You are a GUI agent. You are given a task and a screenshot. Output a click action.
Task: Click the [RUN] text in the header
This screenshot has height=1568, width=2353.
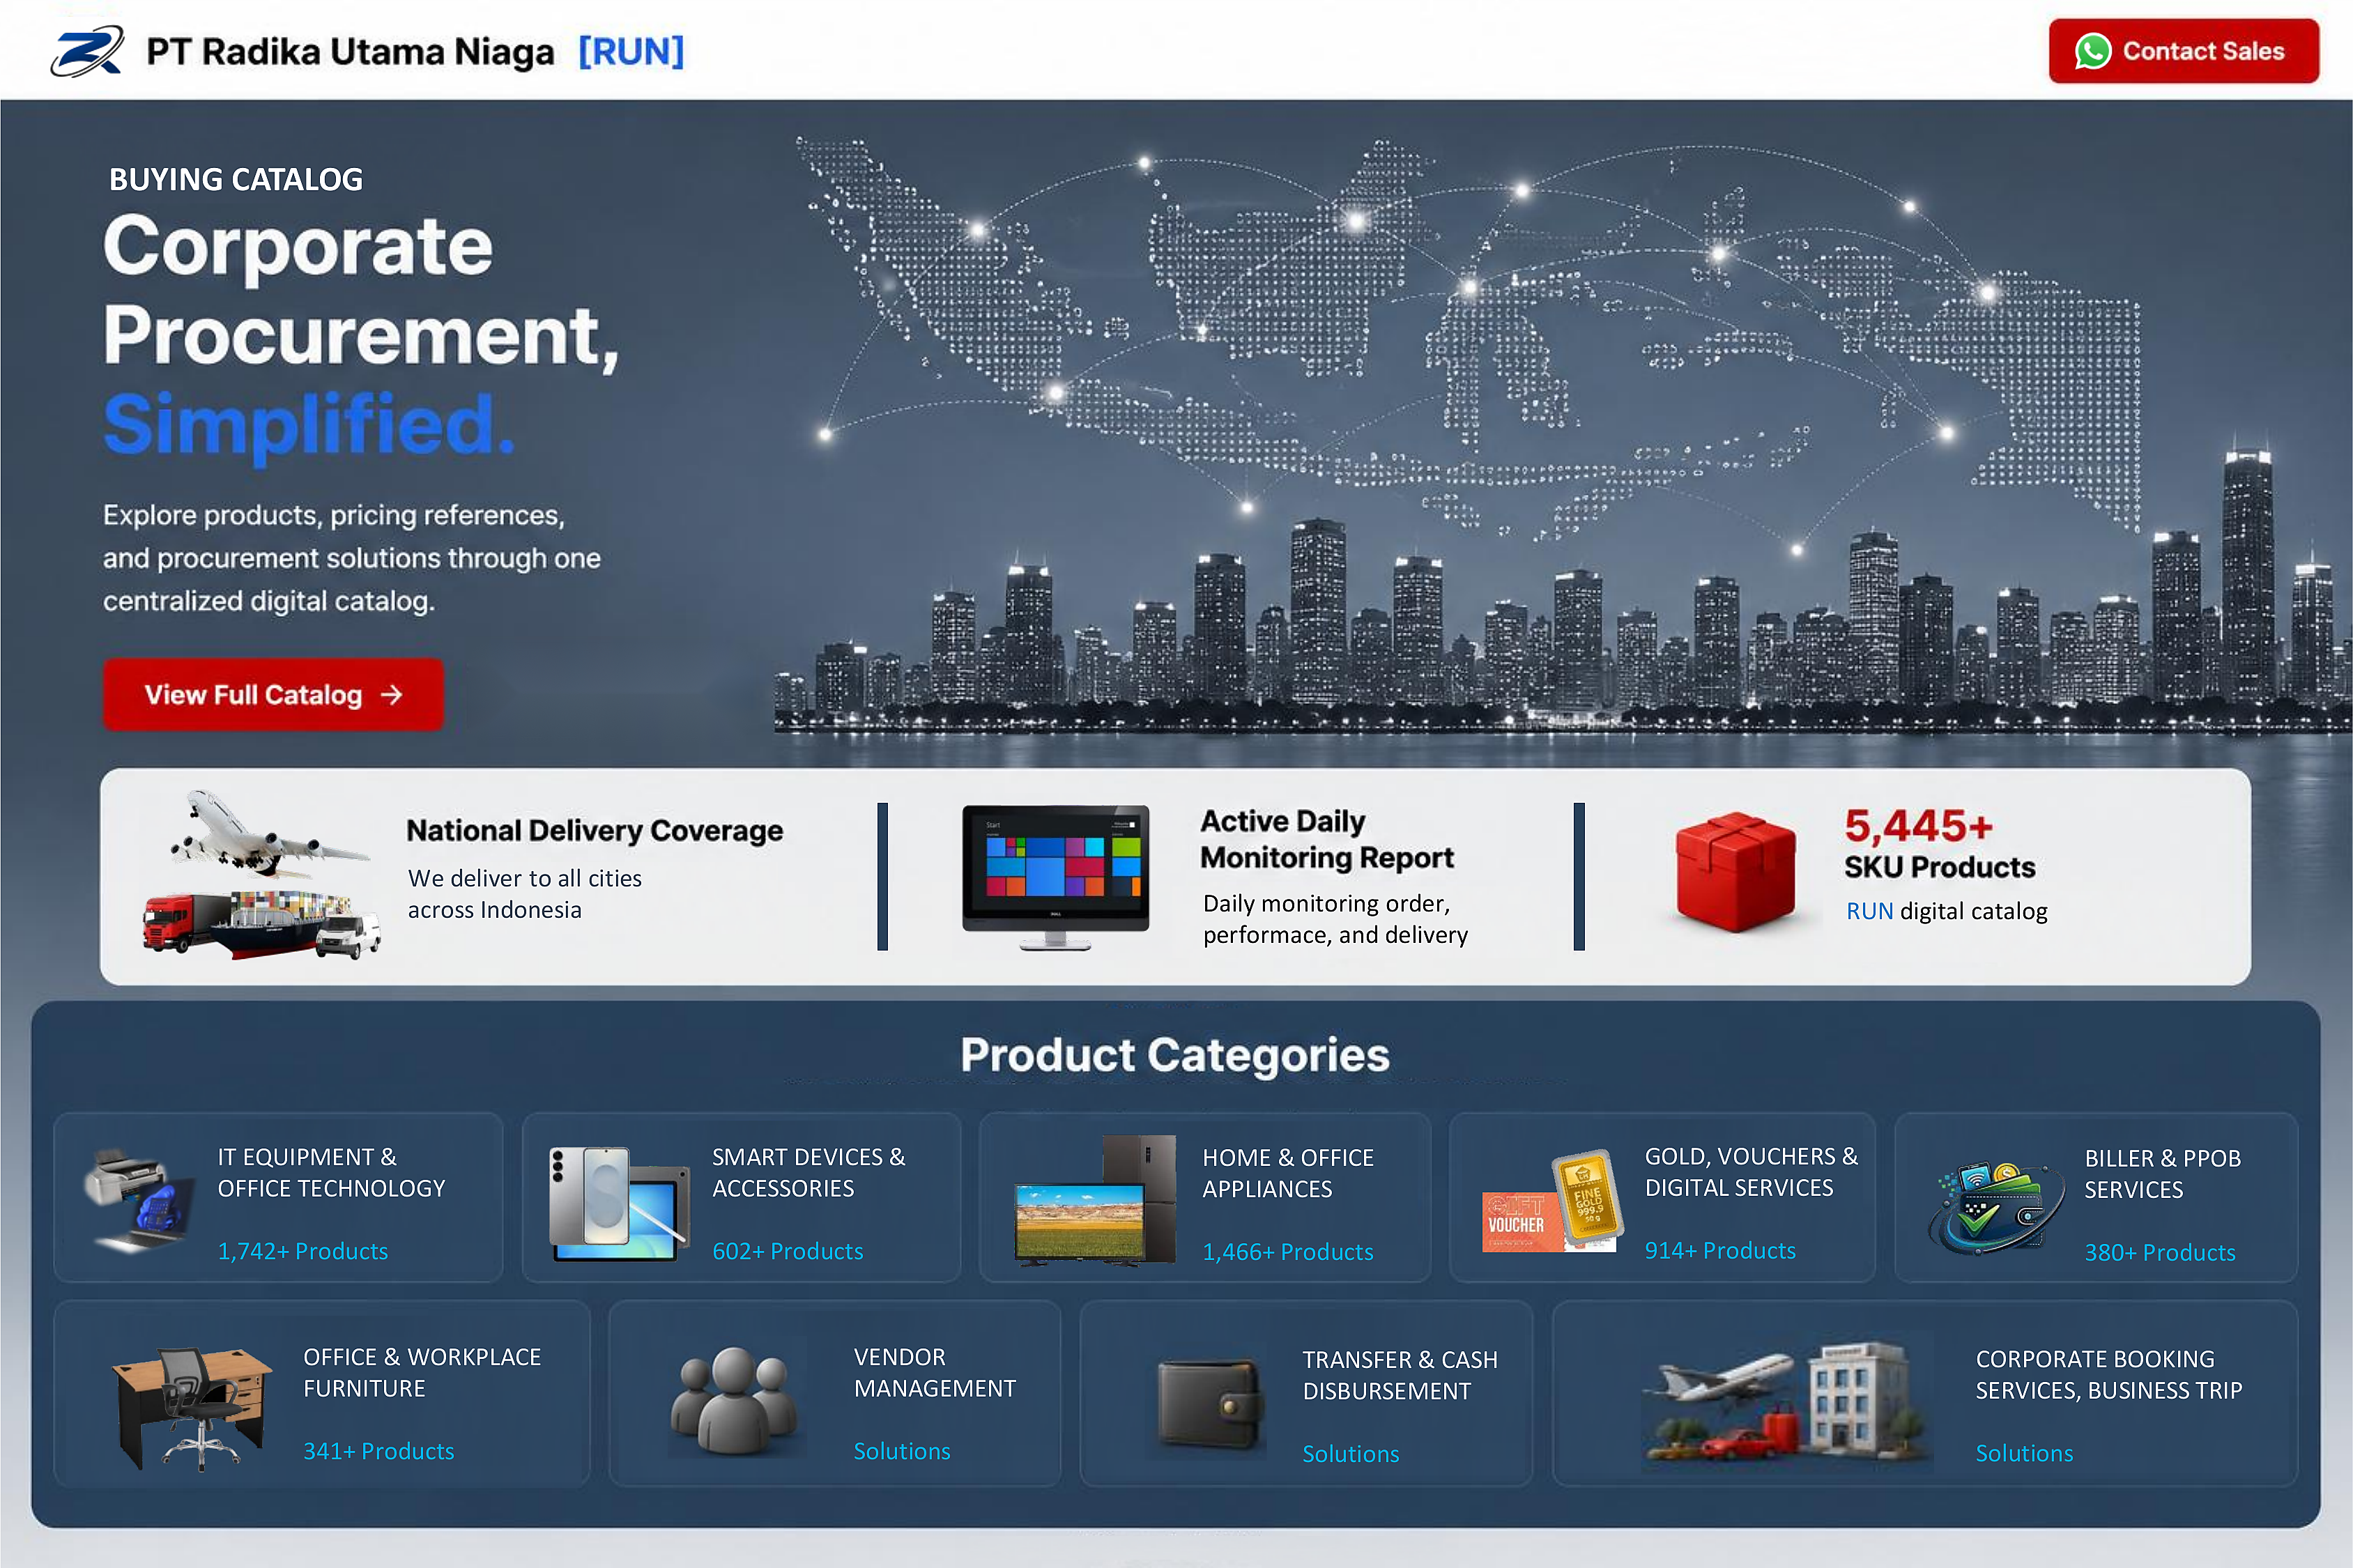pyautogui.click(x=631, y=51)
